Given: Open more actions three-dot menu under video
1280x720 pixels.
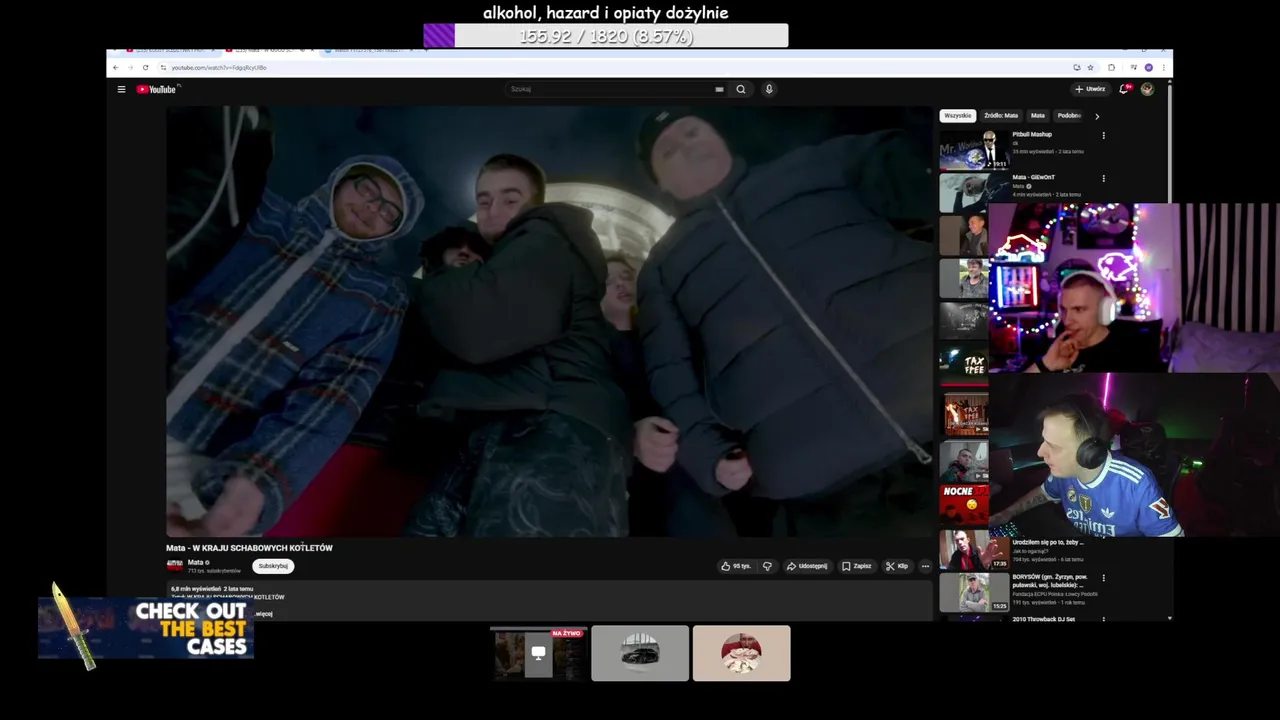Looking at the screenshot, I should click(x=925, y=566).
